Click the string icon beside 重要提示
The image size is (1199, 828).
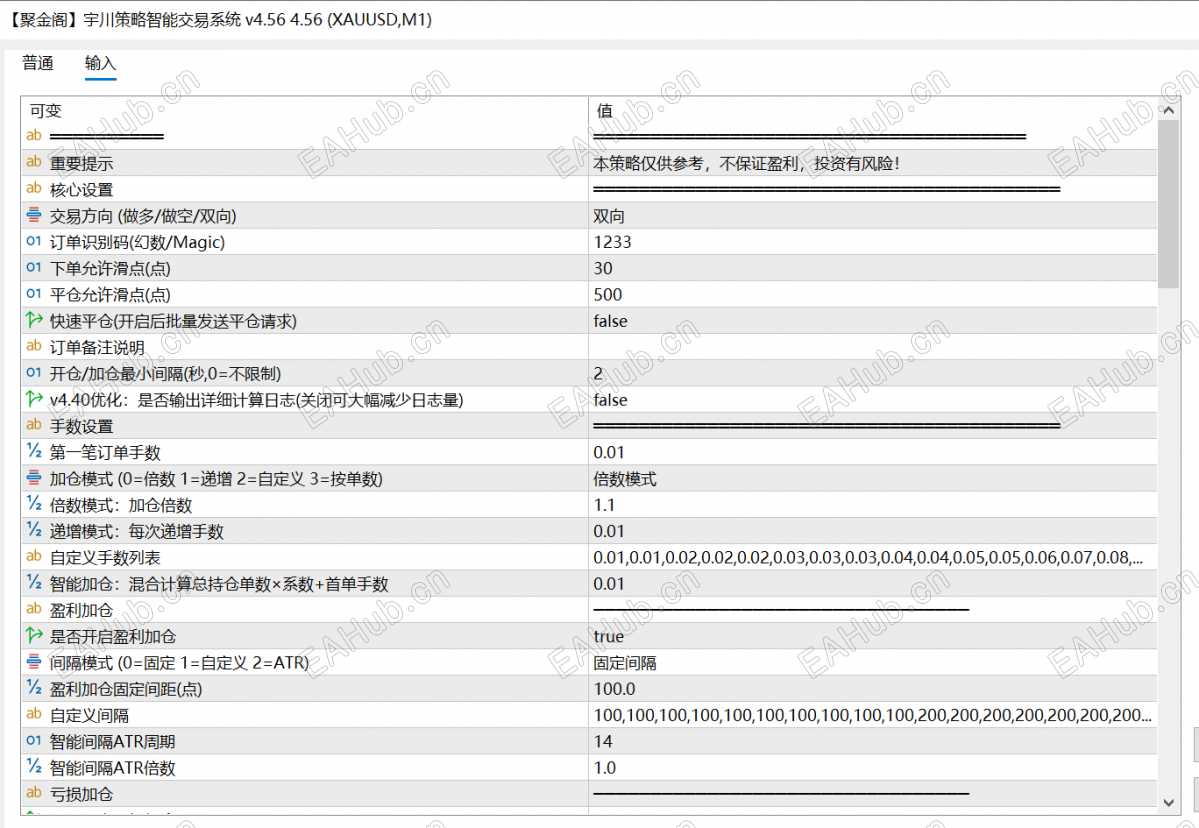(x=34, y=162)
